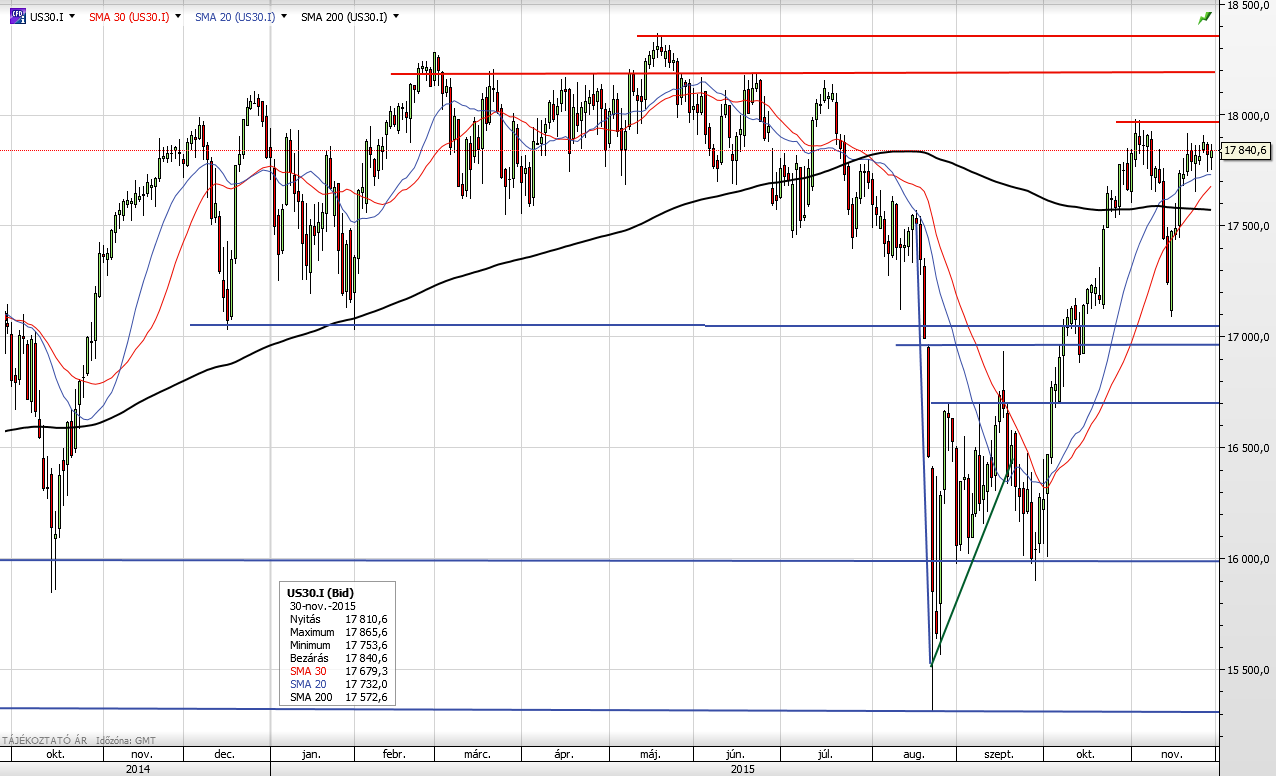The height and width of the screenshot is (776, 1276).
Task: Click the SMA 30 17 679,3 row
Action: 338,671
